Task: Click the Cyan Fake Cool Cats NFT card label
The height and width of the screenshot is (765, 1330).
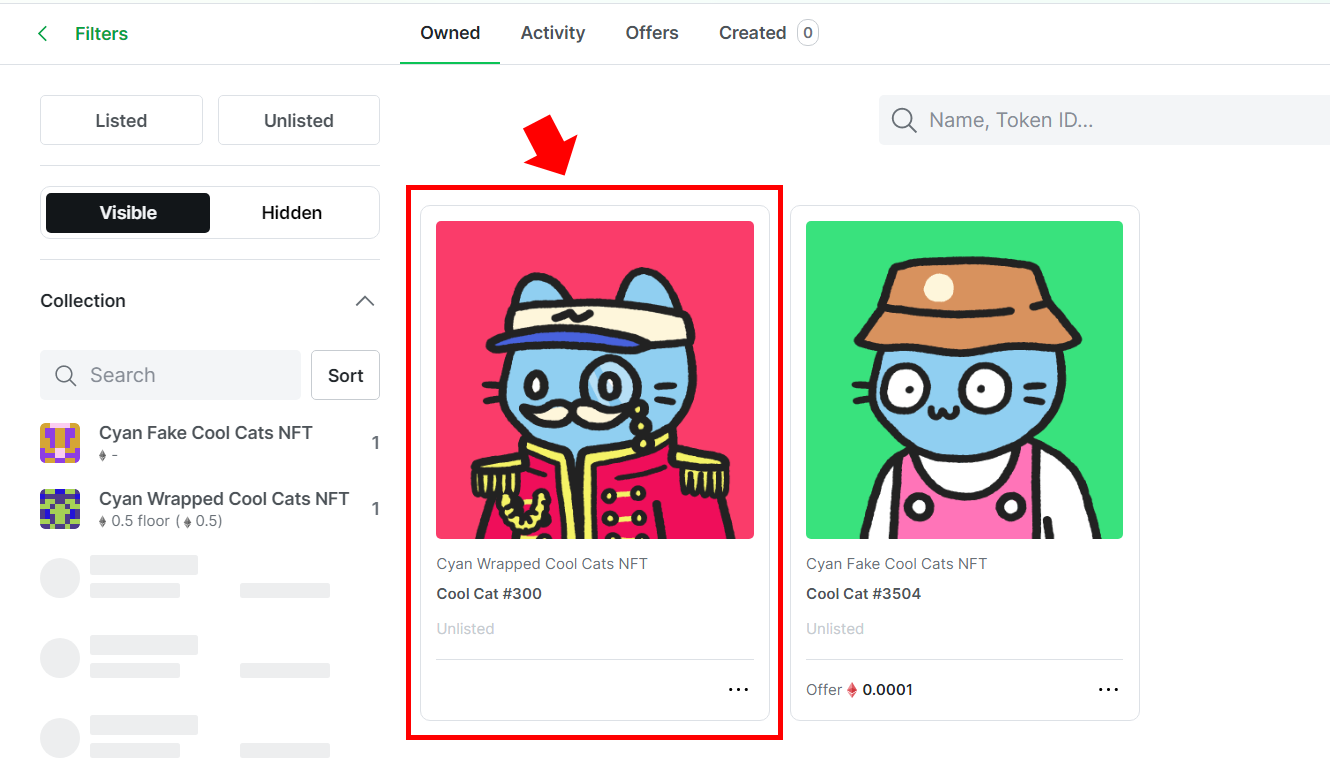Action: coord(896,564)
